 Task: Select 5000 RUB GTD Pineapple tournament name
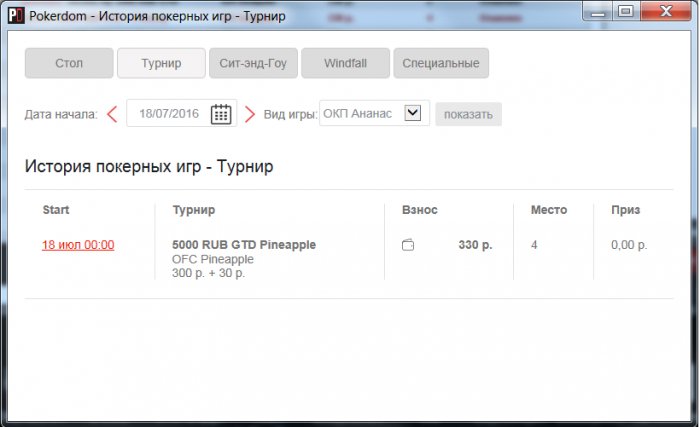(x=244, y=245)
